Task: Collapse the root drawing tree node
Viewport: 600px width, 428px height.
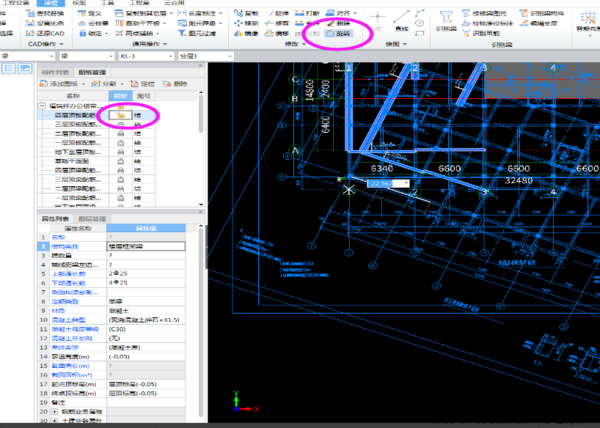Action: 40,105
